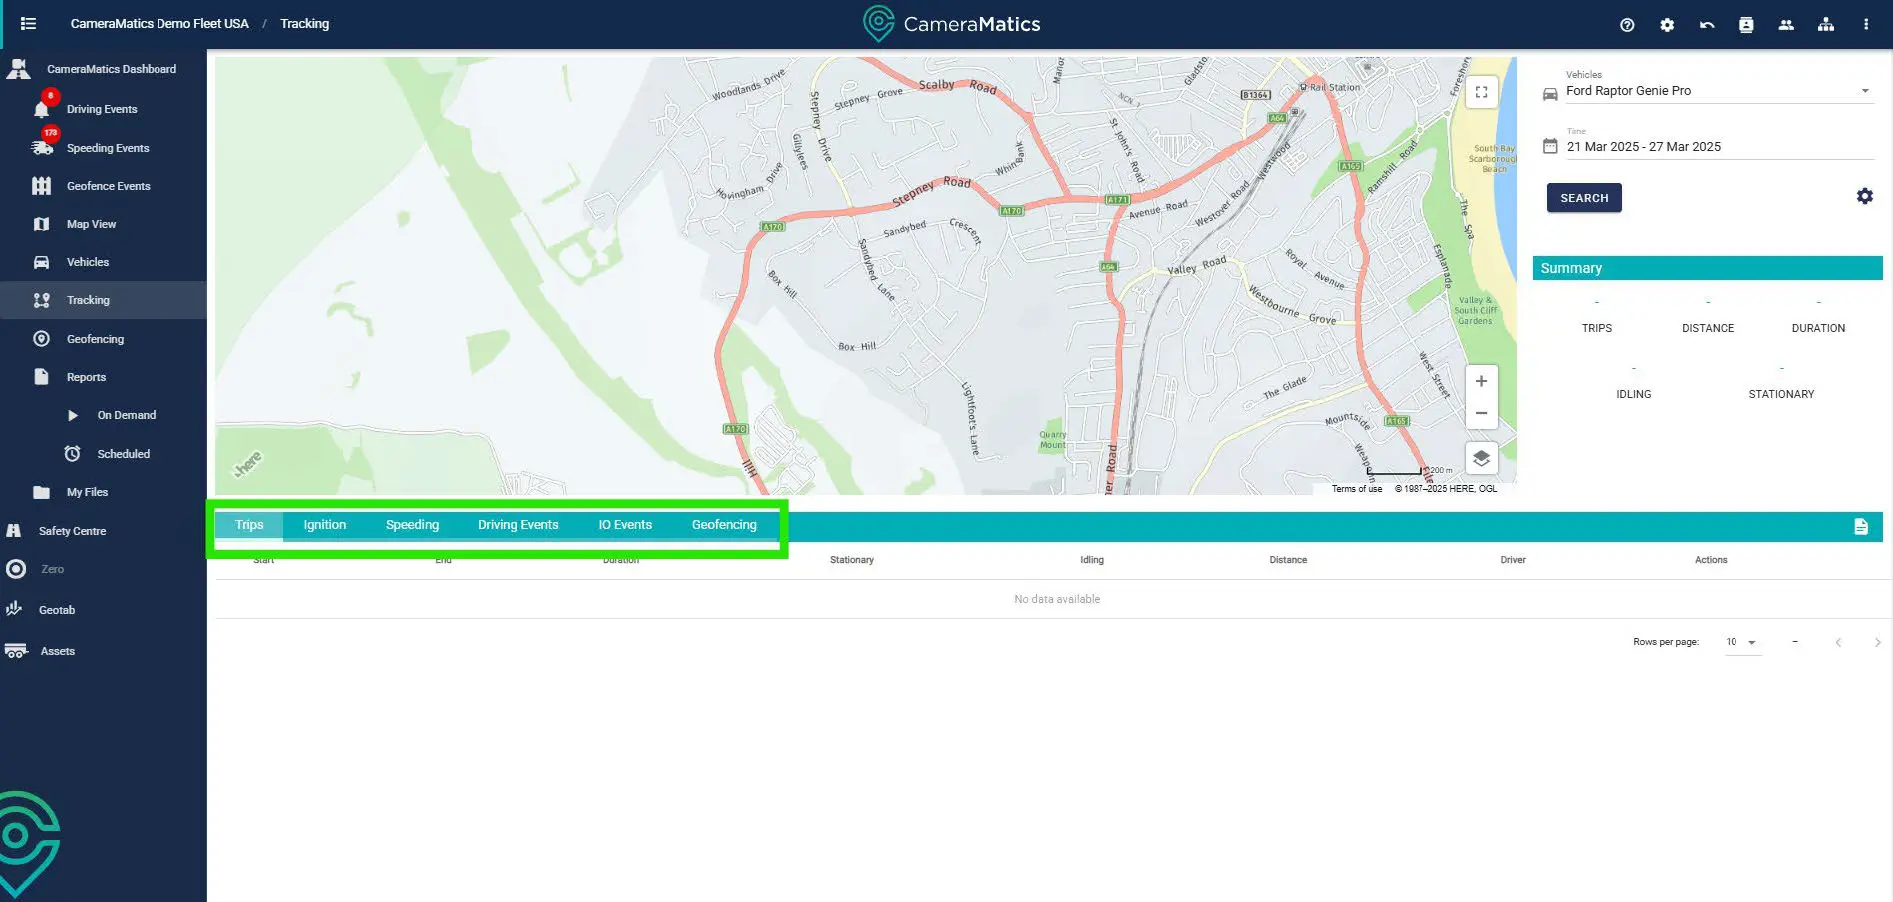Click the SEARCH button
The height and width of the screenshot is (902, 1893).
pyautogui.click(x=1584, y=198)
